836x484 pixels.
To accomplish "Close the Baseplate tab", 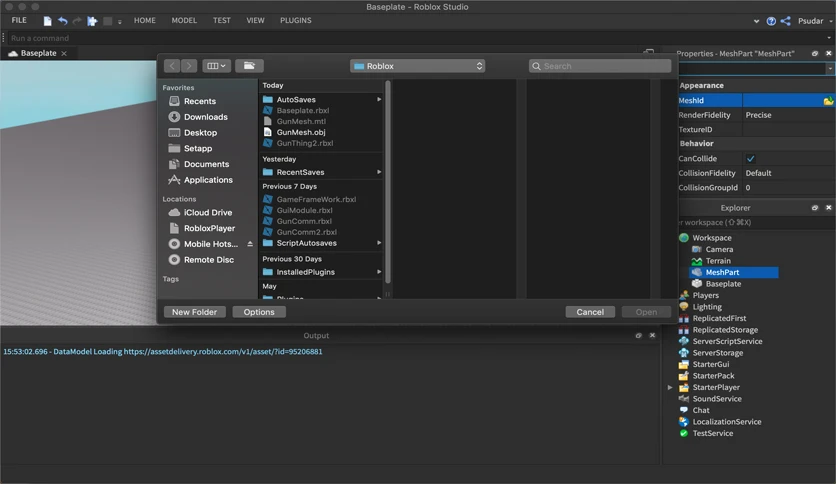I will (64, 53).
